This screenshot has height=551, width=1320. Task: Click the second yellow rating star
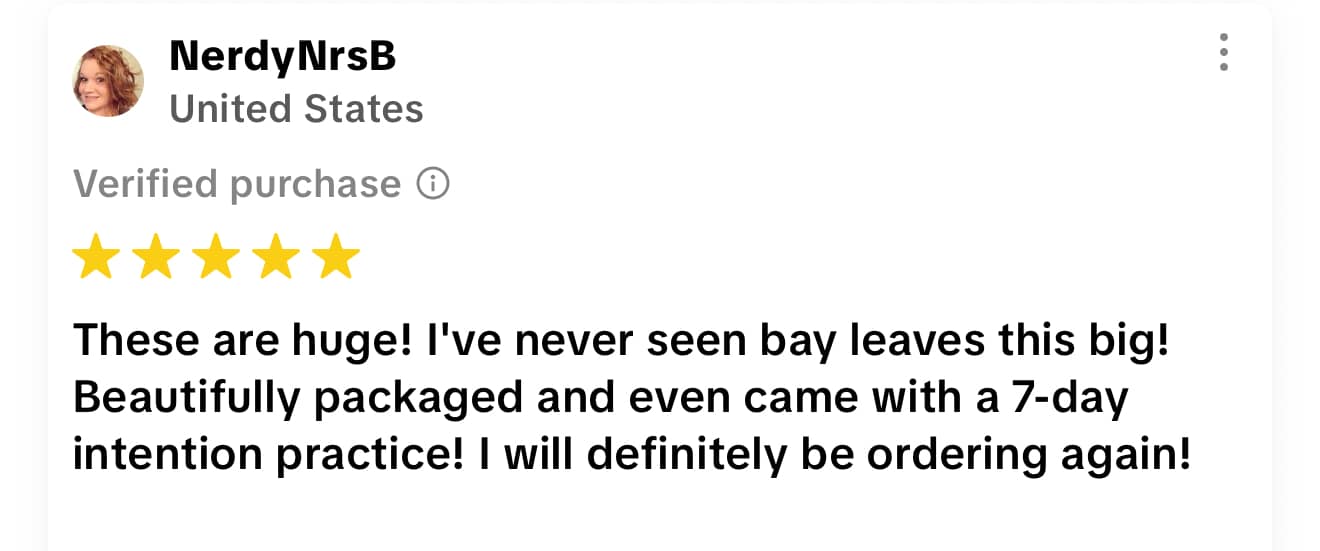point(156,257)
